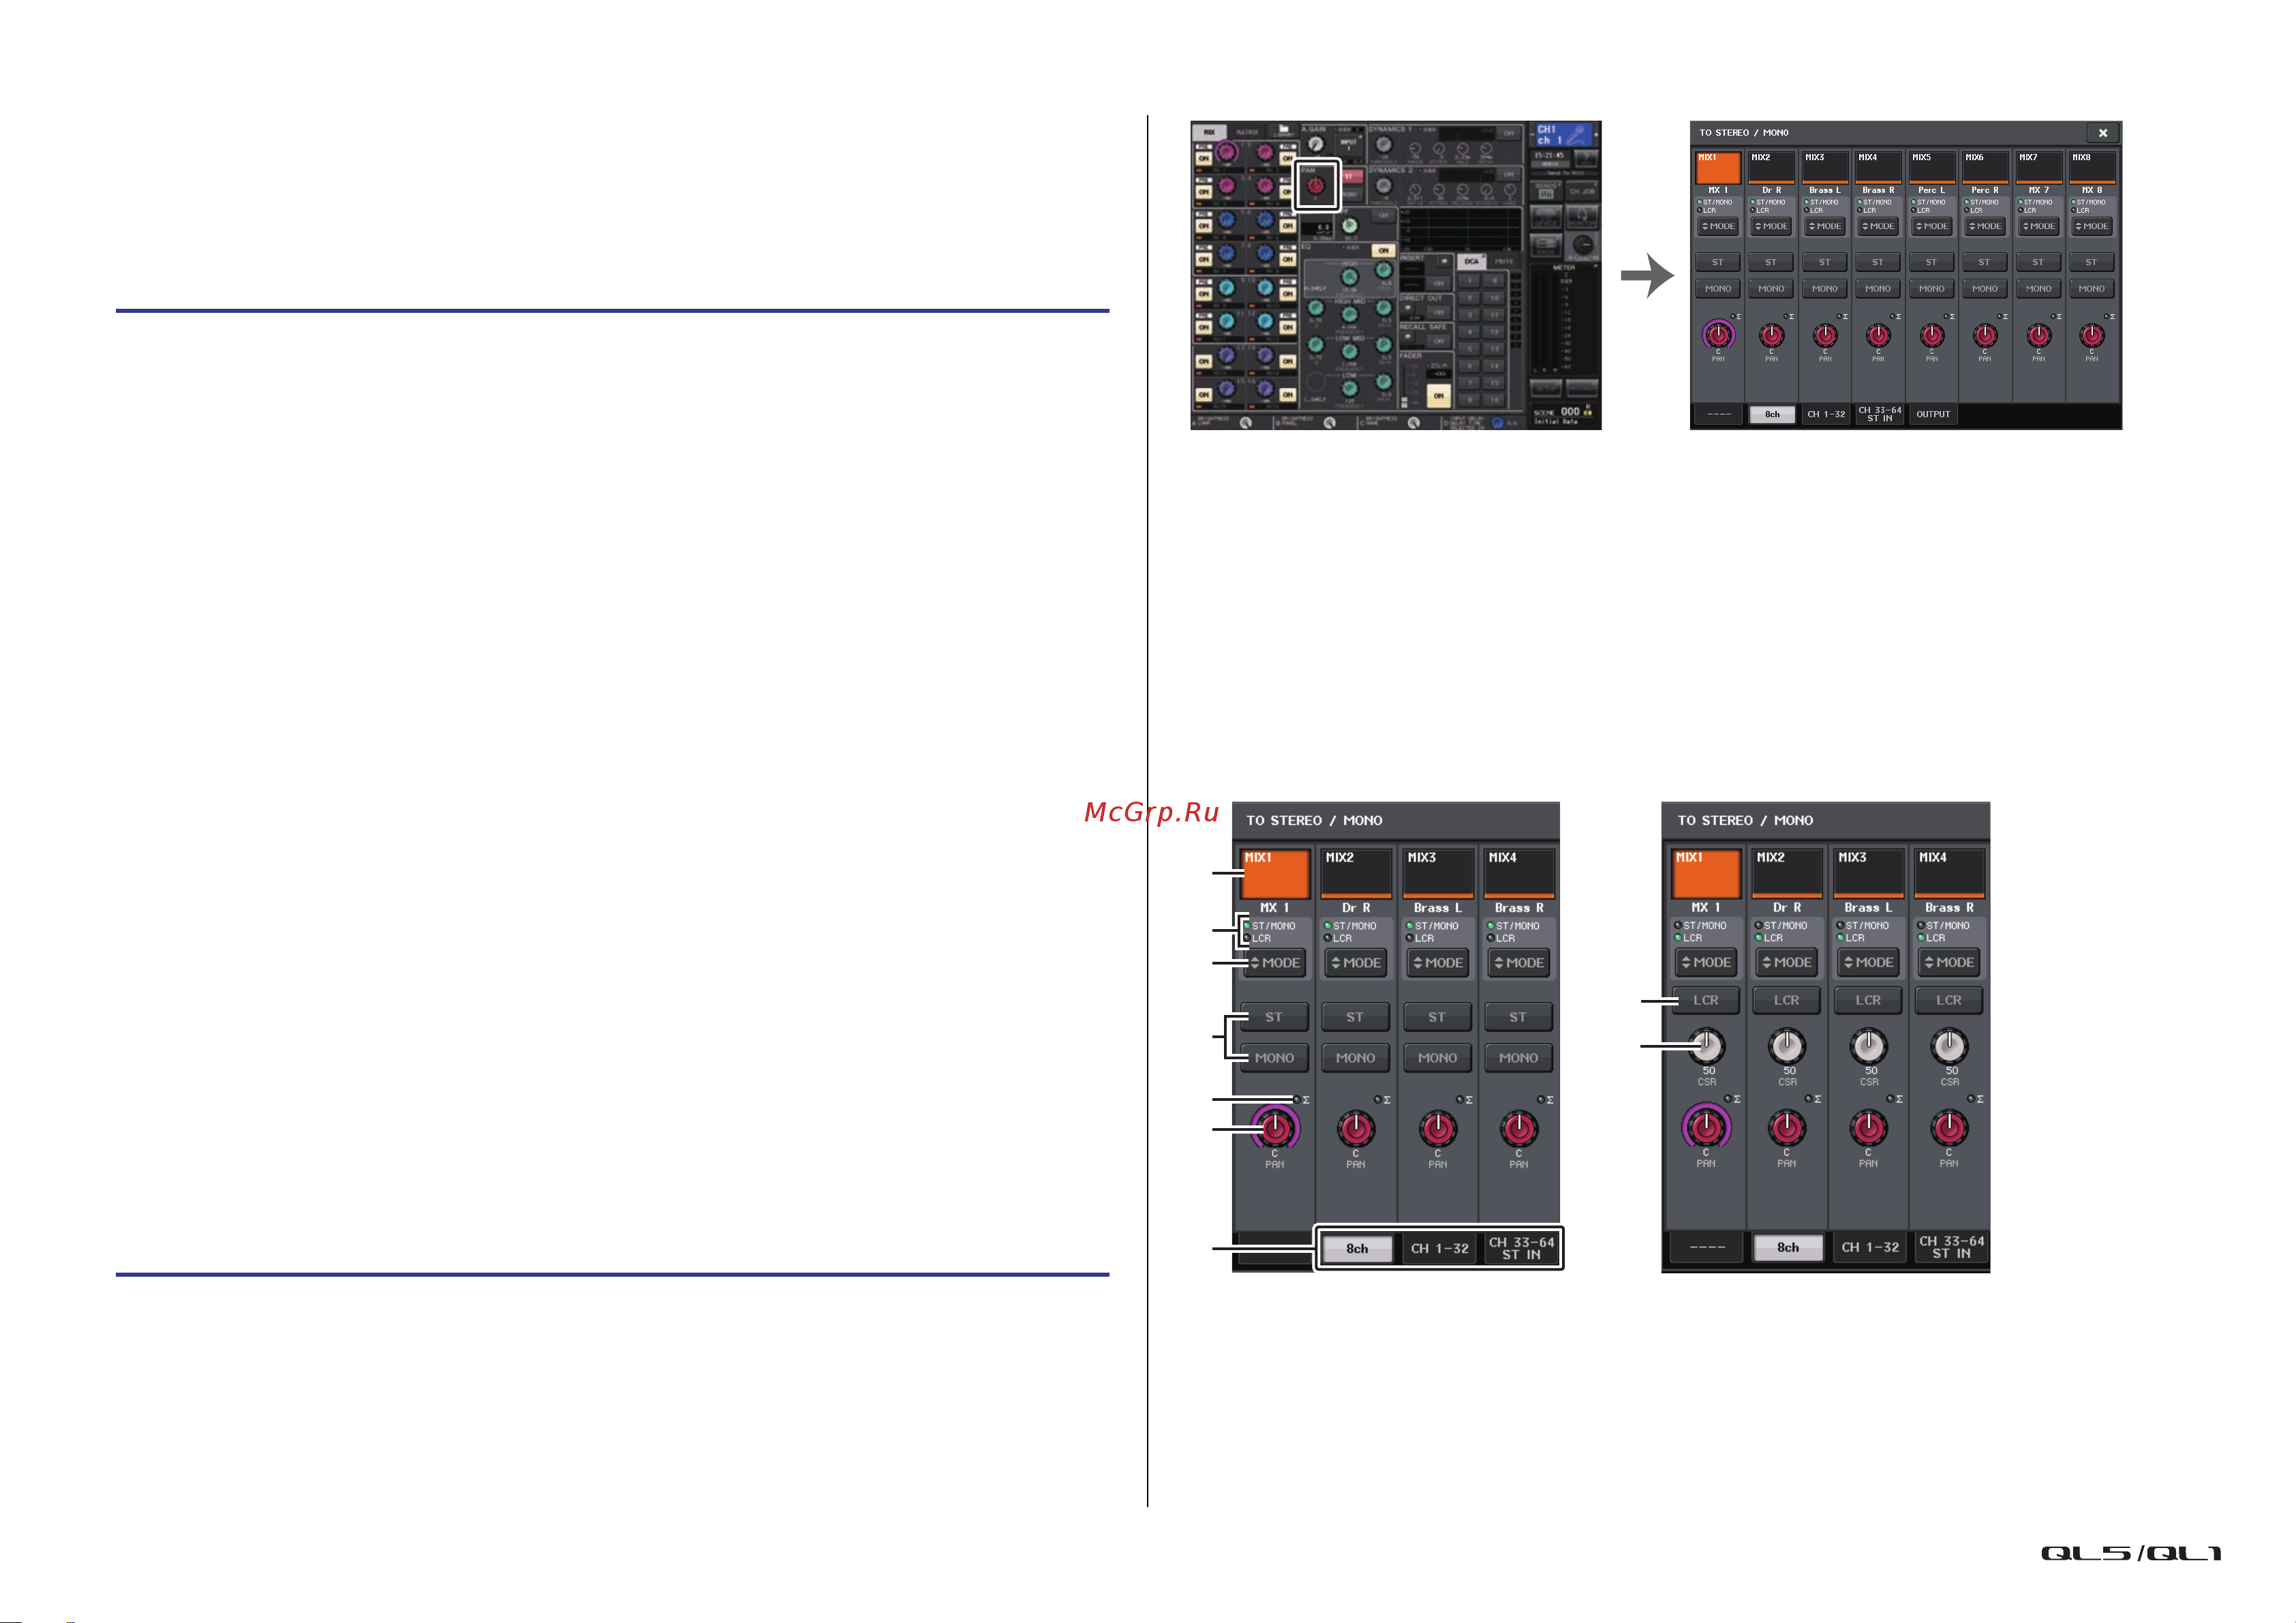Select Perc R PAN knob in the 8-channel window
This screenshot has height=1623, width=2296.
tap(1985, 335)
